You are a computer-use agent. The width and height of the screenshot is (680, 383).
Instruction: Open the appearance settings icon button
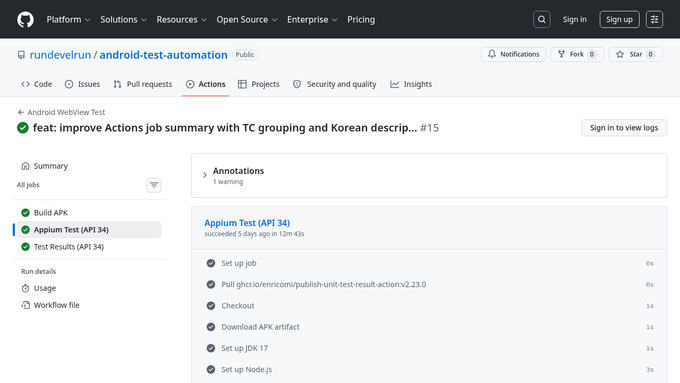pos(654,20)
